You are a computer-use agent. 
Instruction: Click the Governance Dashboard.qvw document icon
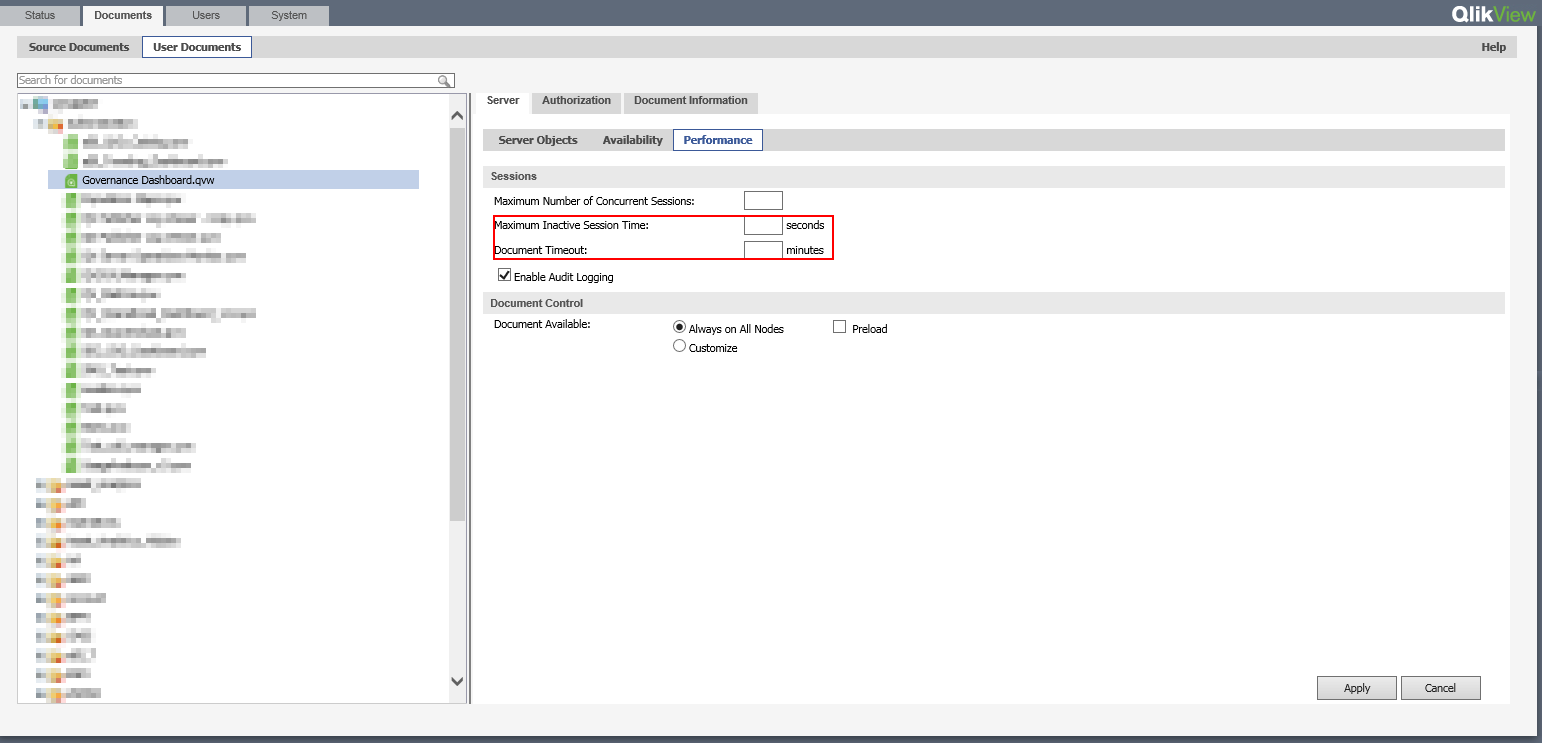click(71, 181)
